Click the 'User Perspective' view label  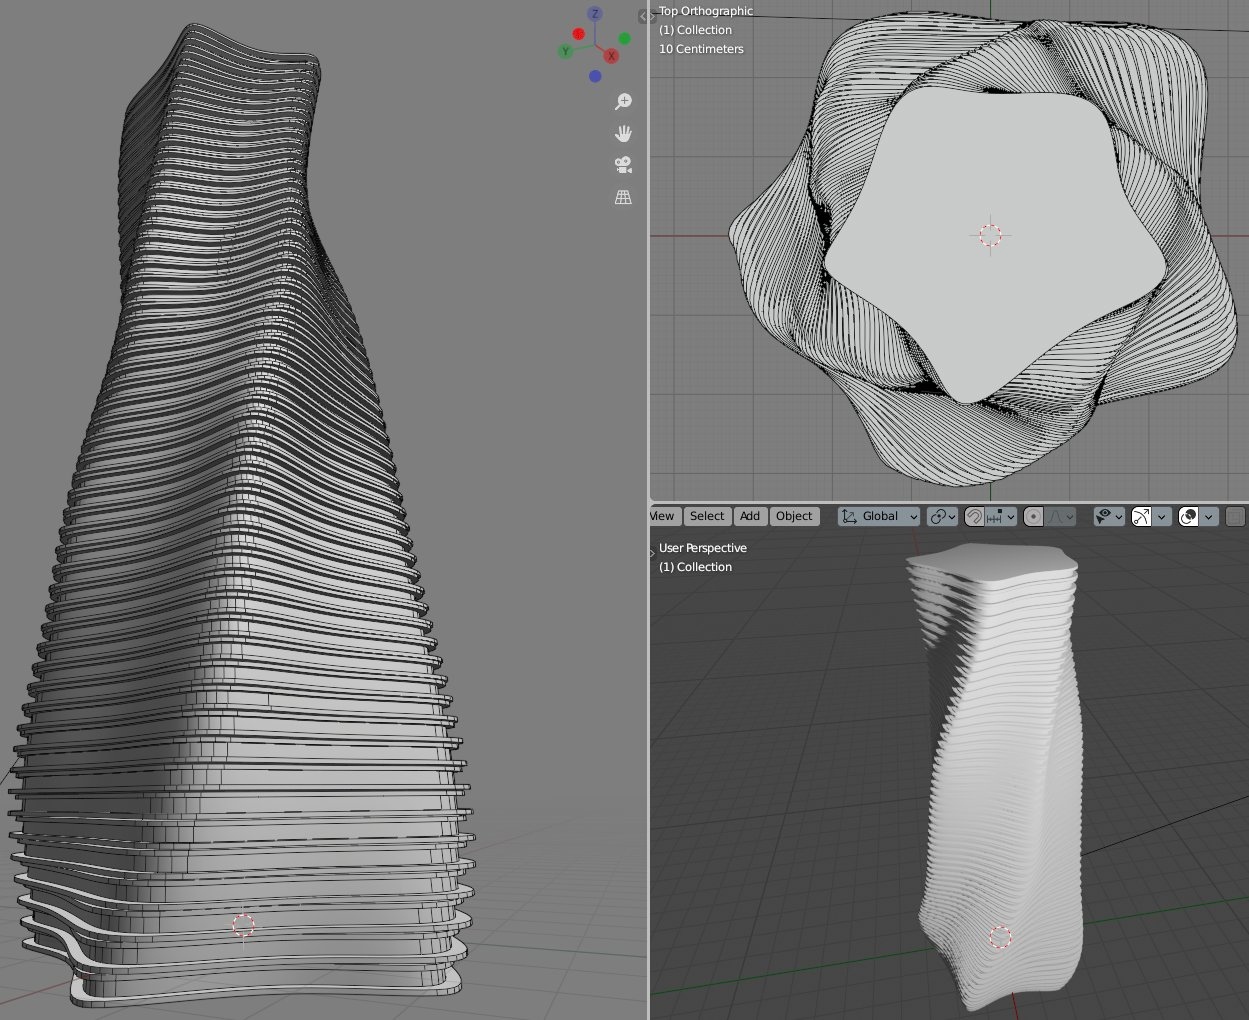pyautogui.click(x=703, y=548)
